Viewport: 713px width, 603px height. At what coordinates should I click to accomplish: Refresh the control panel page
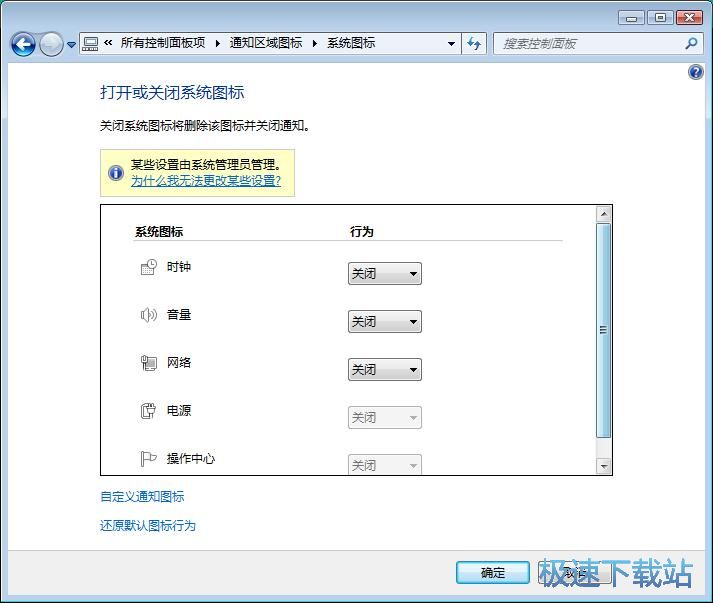pyautogui.click(x=474, y=44)
